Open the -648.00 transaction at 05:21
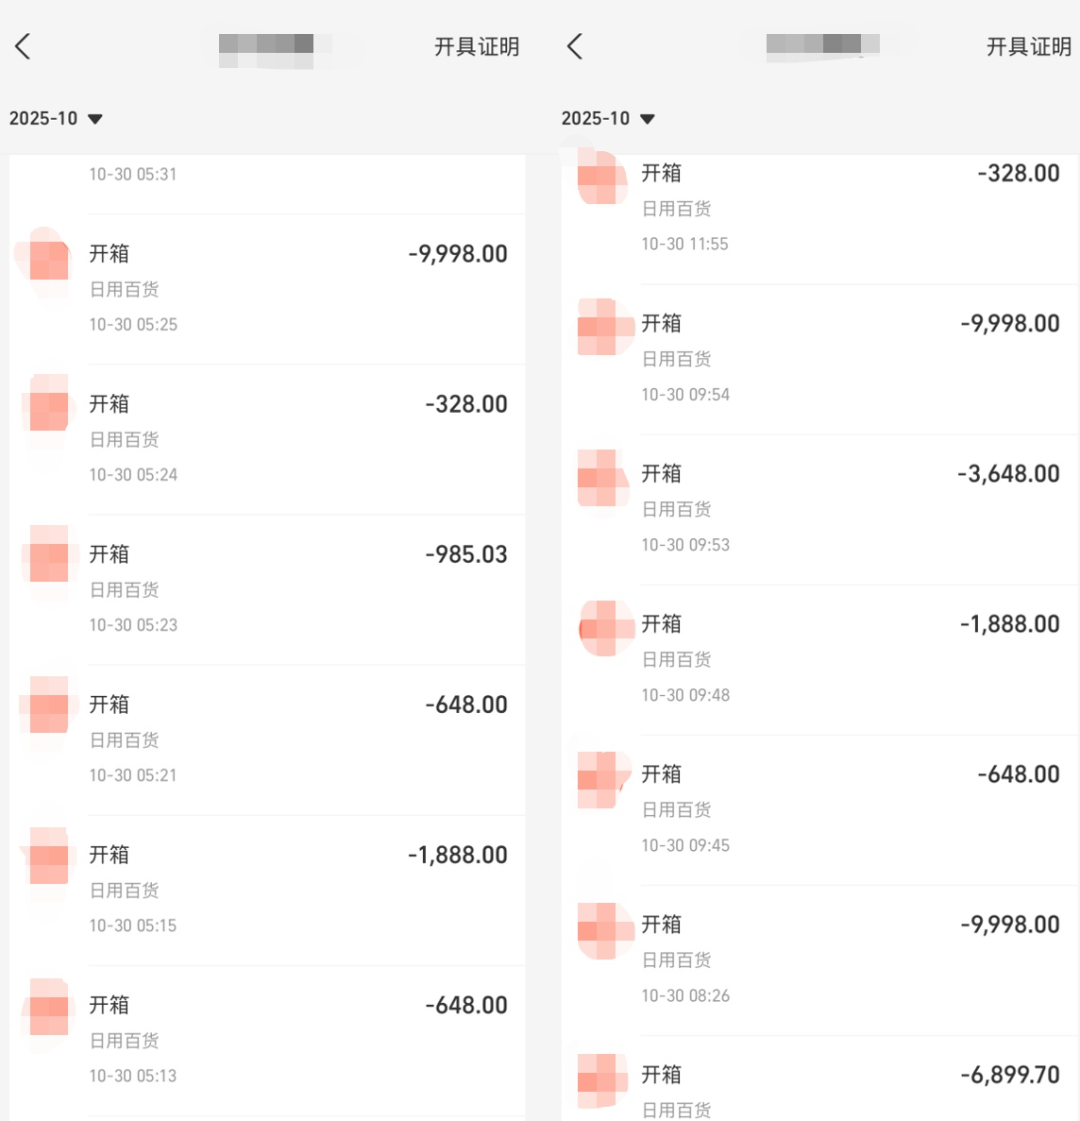The height and width of the screenshot is (1121, 1080). (x=298, y=739)
